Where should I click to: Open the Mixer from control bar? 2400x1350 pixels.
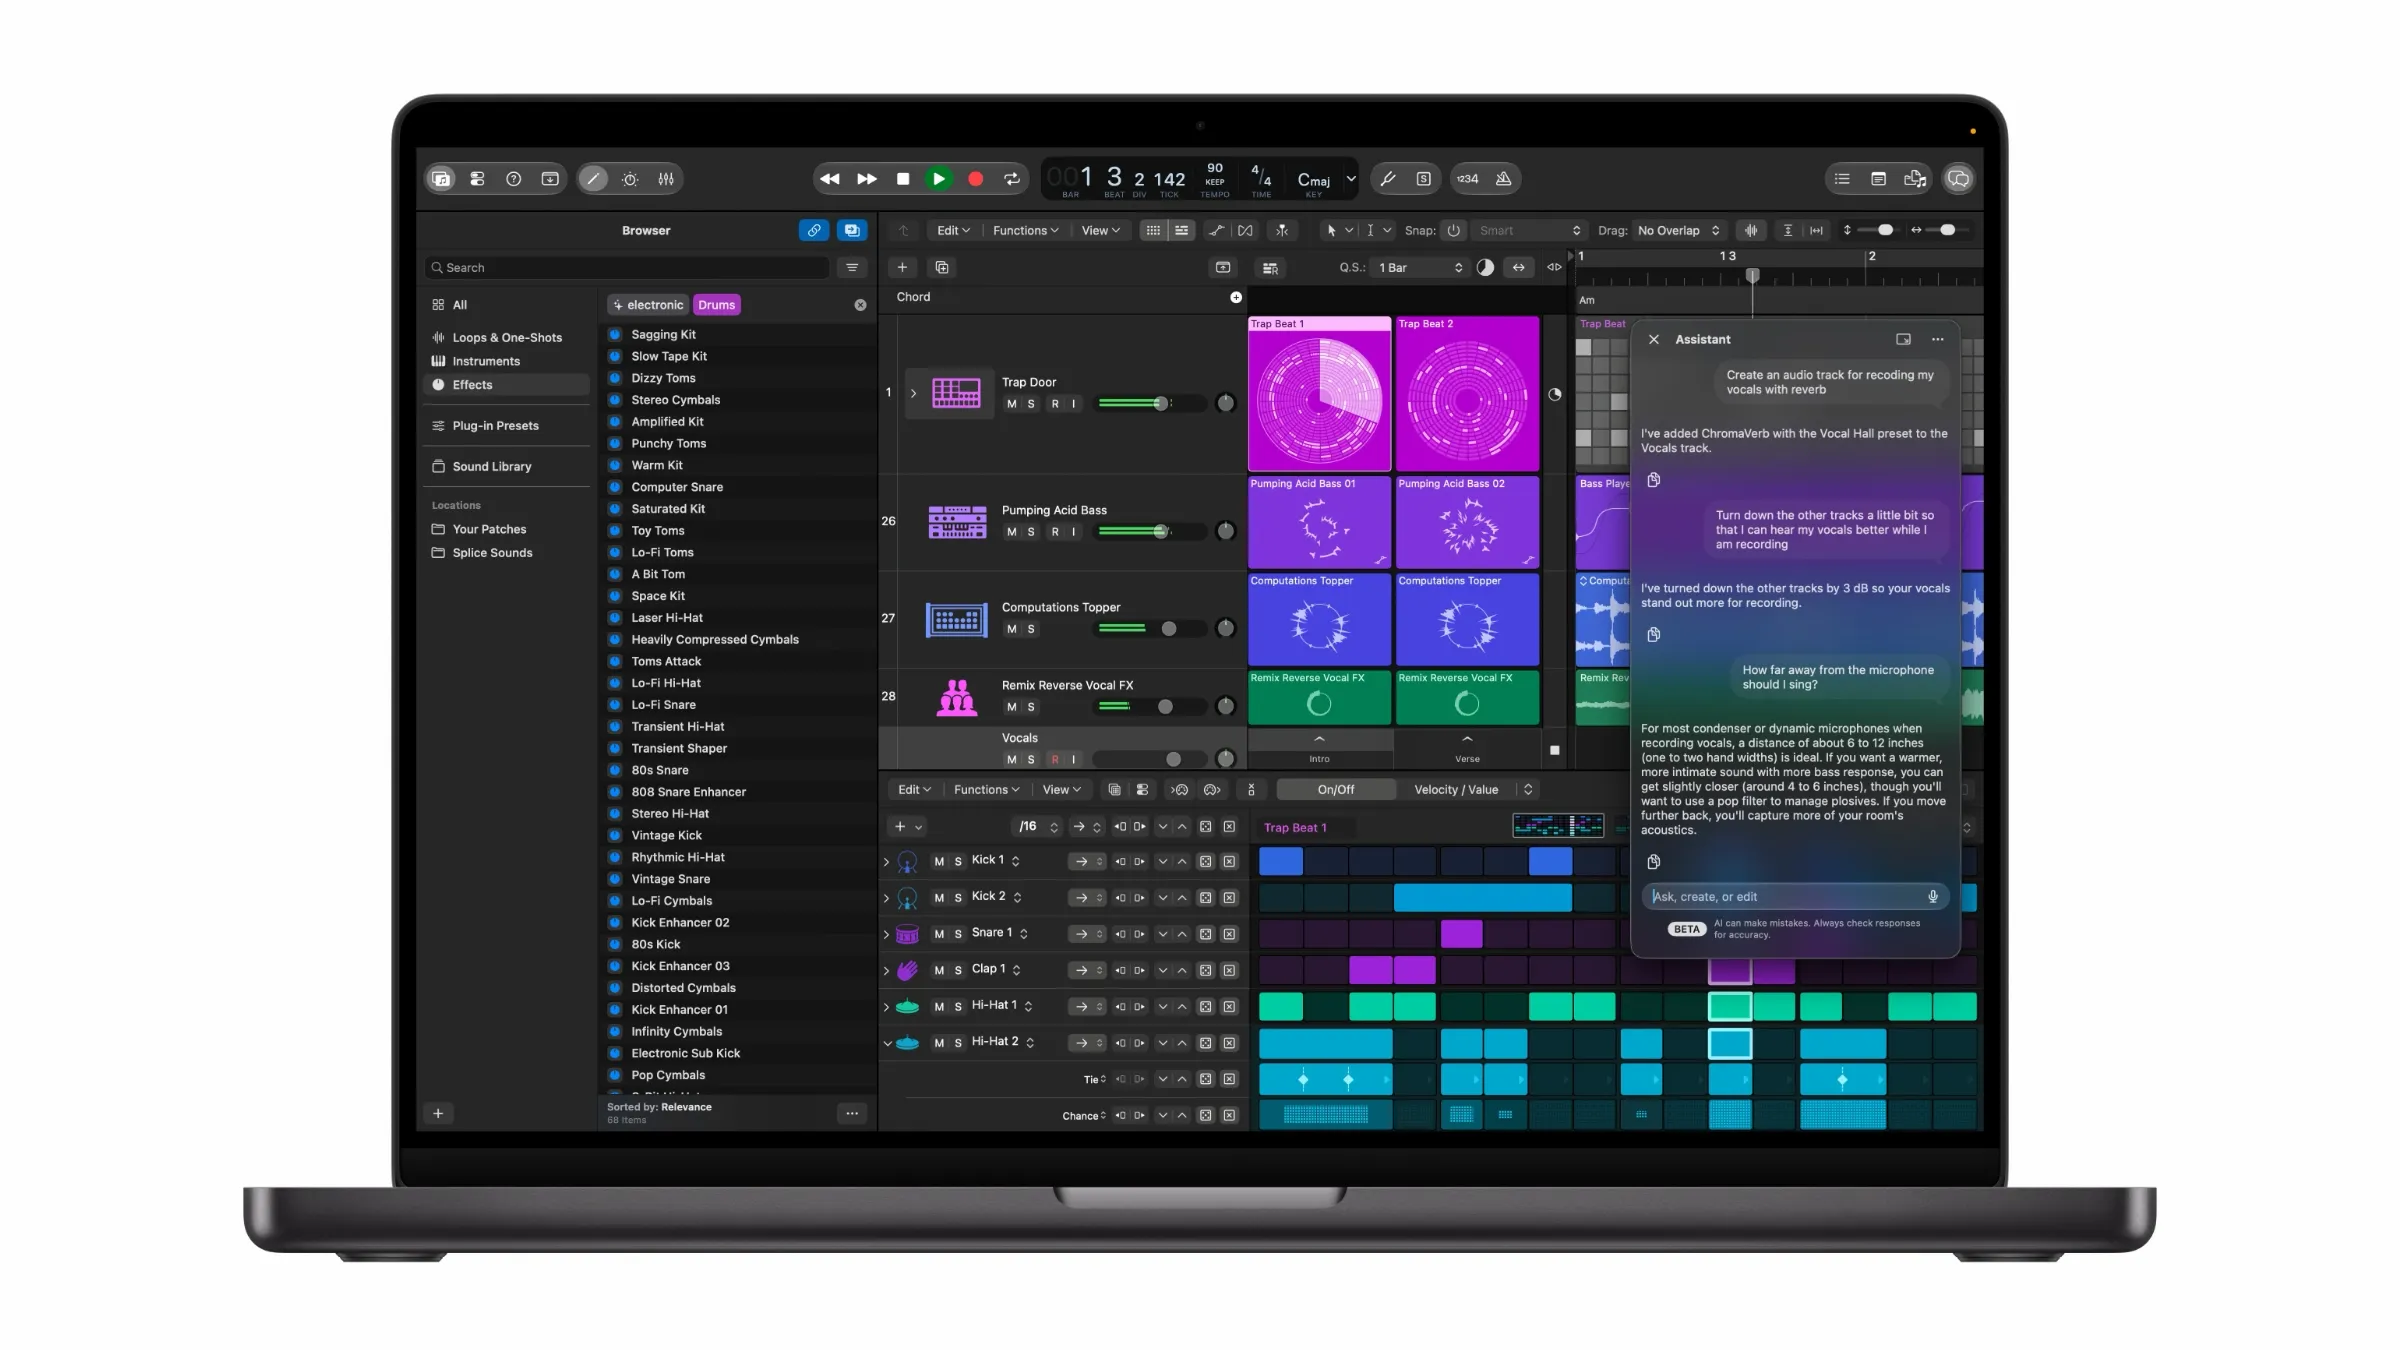tap(666, 179)
